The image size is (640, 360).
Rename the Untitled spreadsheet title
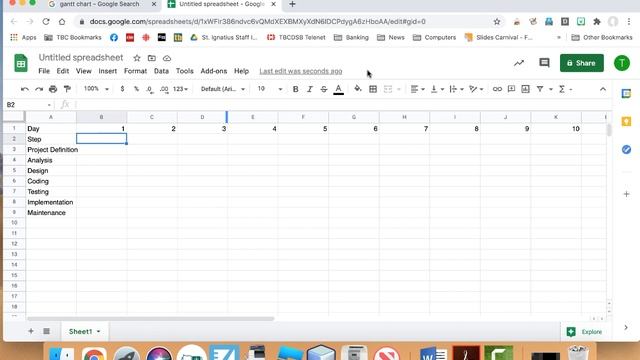point(81,58)
